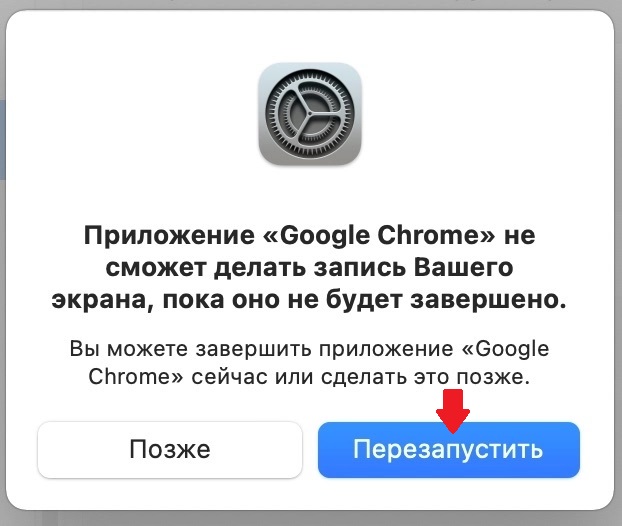Screen dimensions: 622x526
Task: Click the System Preferences gear icon
Action: coord(310,114)
